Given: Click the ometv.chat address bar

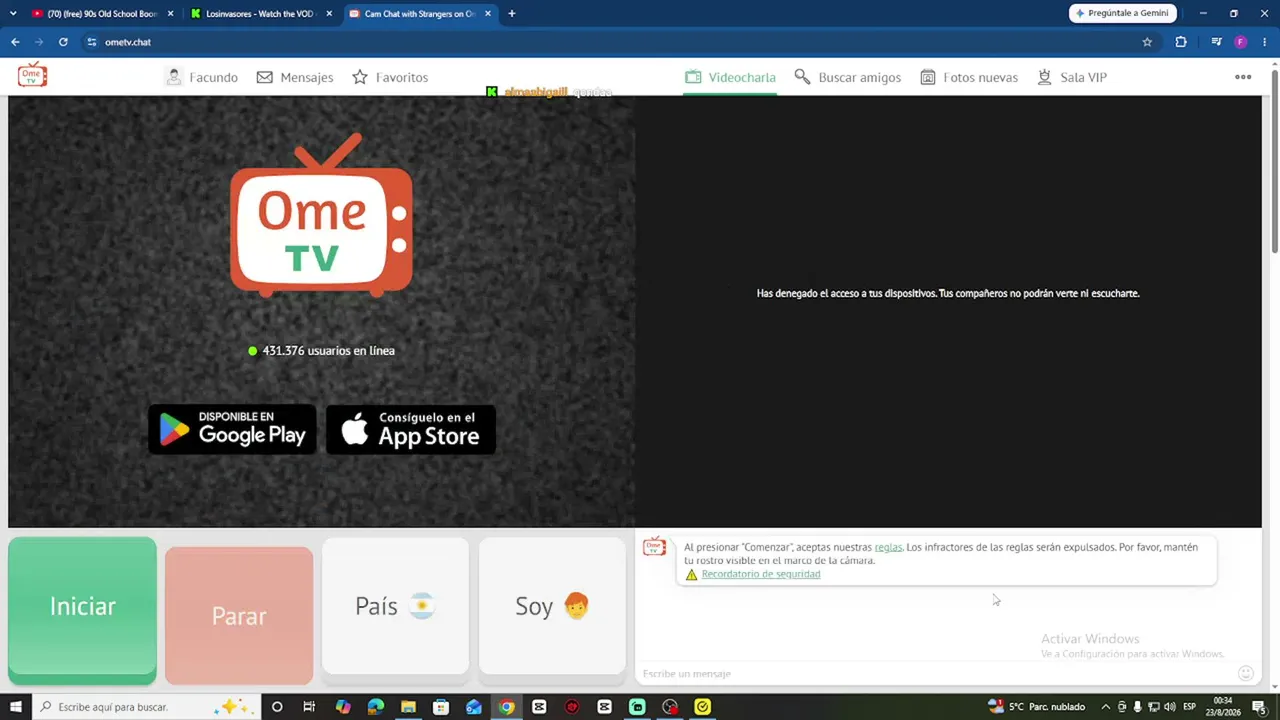Looking at the screenshot, I should (618, 42).
